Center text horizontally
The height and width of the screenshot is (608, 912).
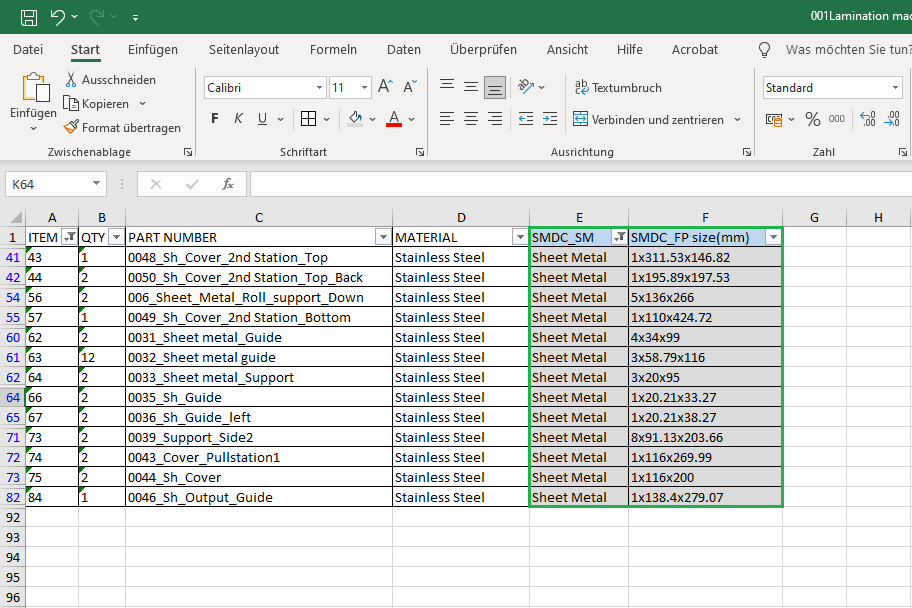point(471,119)
